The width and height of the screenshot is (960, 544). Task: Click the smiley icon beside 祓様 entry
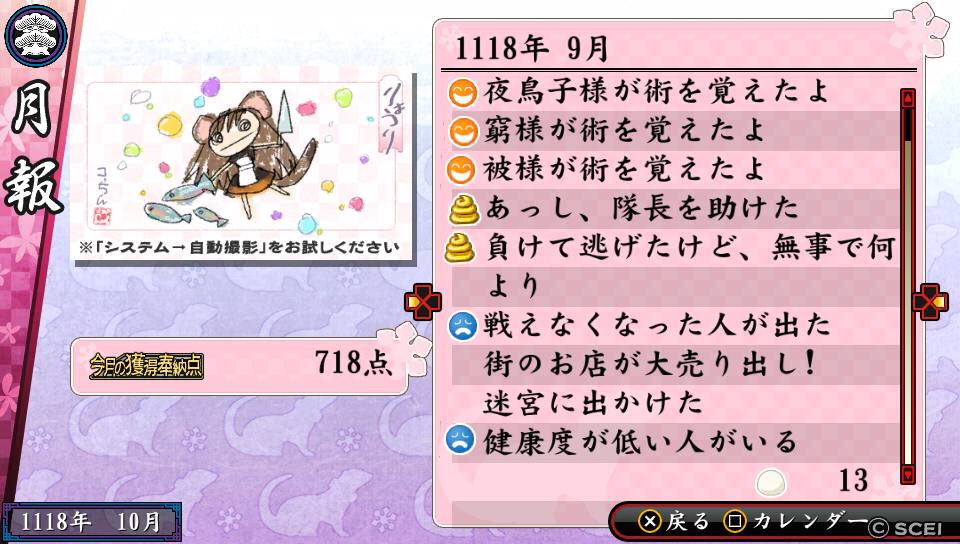coord(462,170)
